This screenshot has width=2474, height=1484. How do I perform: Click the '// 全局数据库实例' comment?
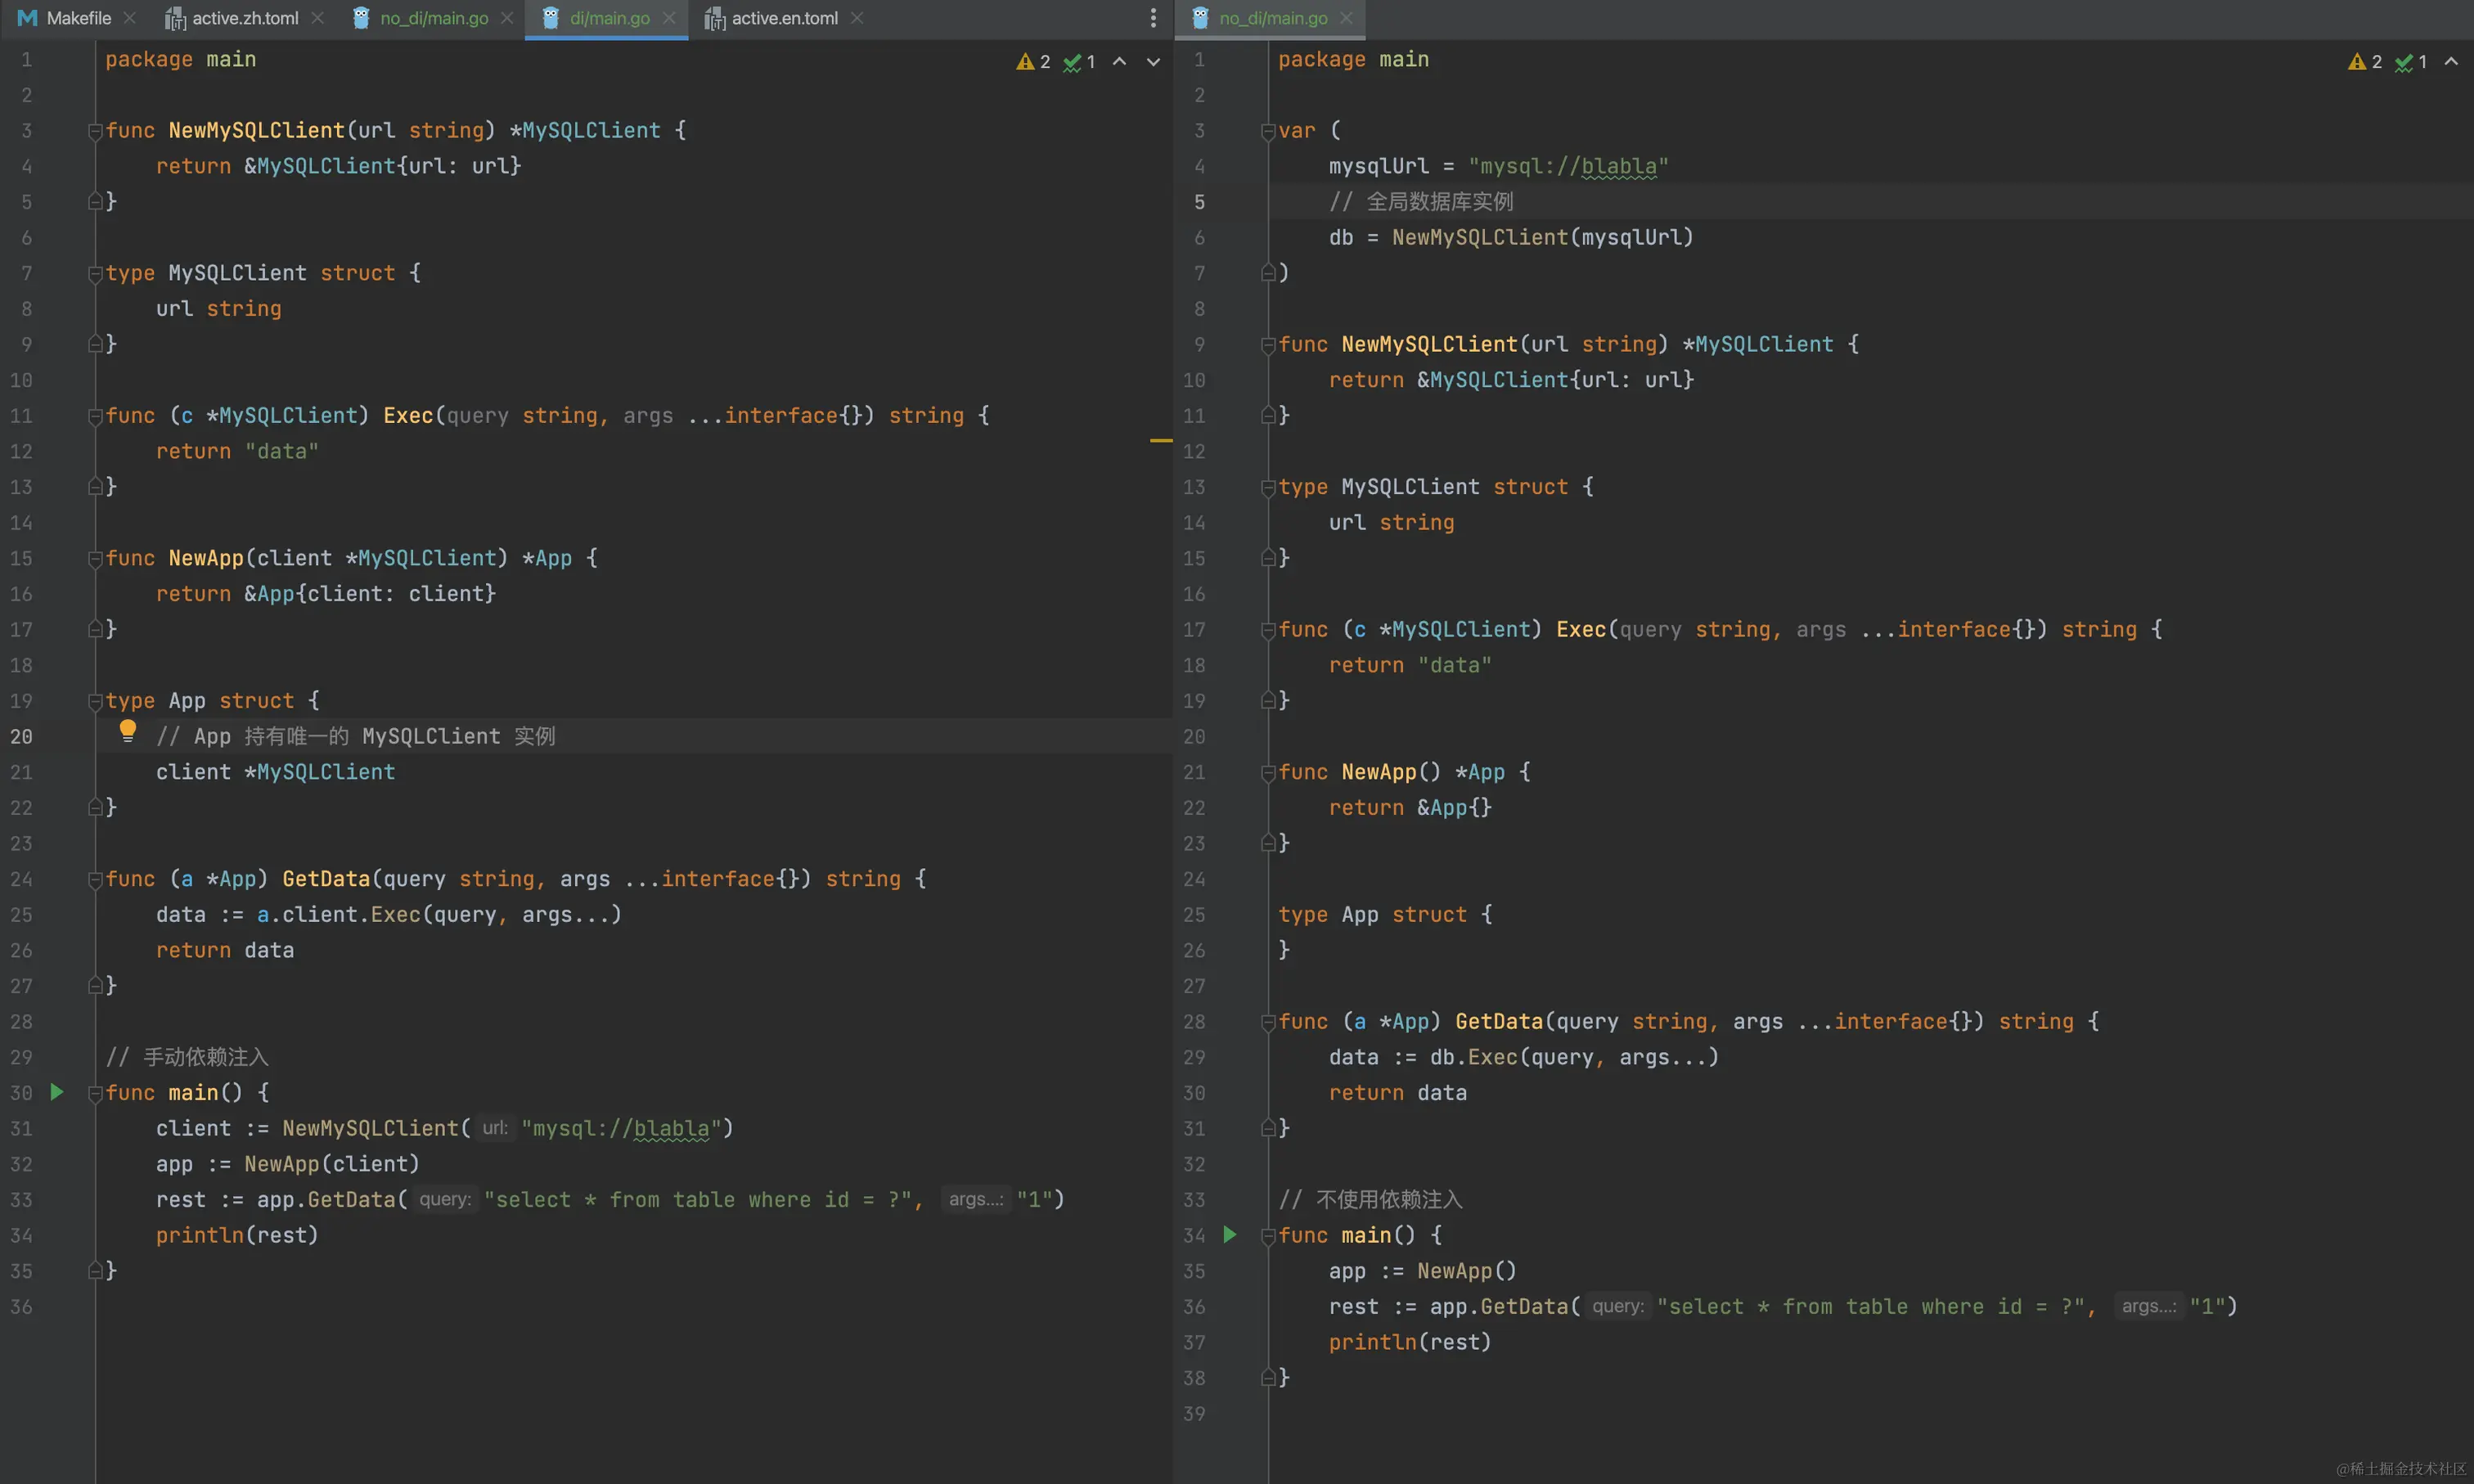[1421, 201]
